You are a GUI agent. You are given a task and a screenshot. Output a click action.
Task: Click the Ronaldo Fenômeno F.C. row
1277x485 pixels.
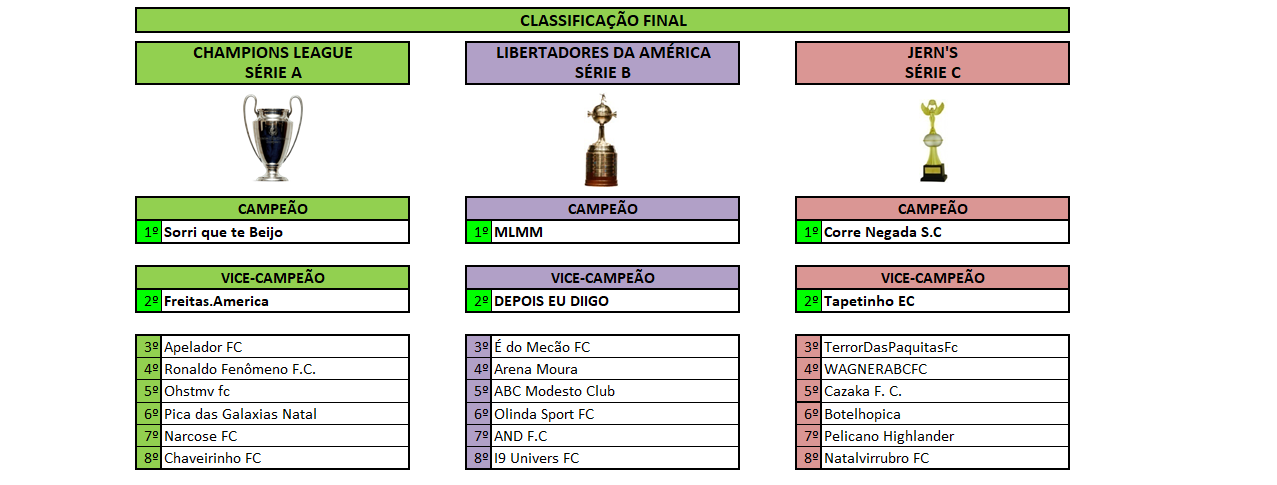(x=272, y=369)
